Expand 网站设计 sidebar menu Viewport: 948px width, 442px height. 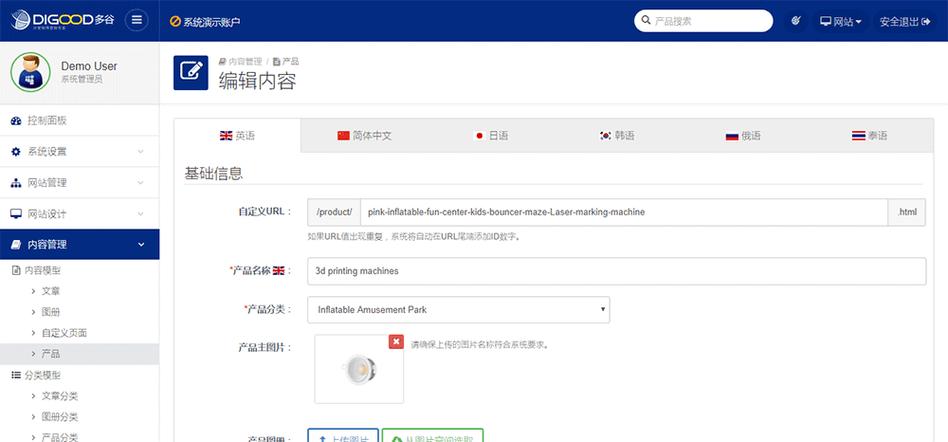pos(80,214)
